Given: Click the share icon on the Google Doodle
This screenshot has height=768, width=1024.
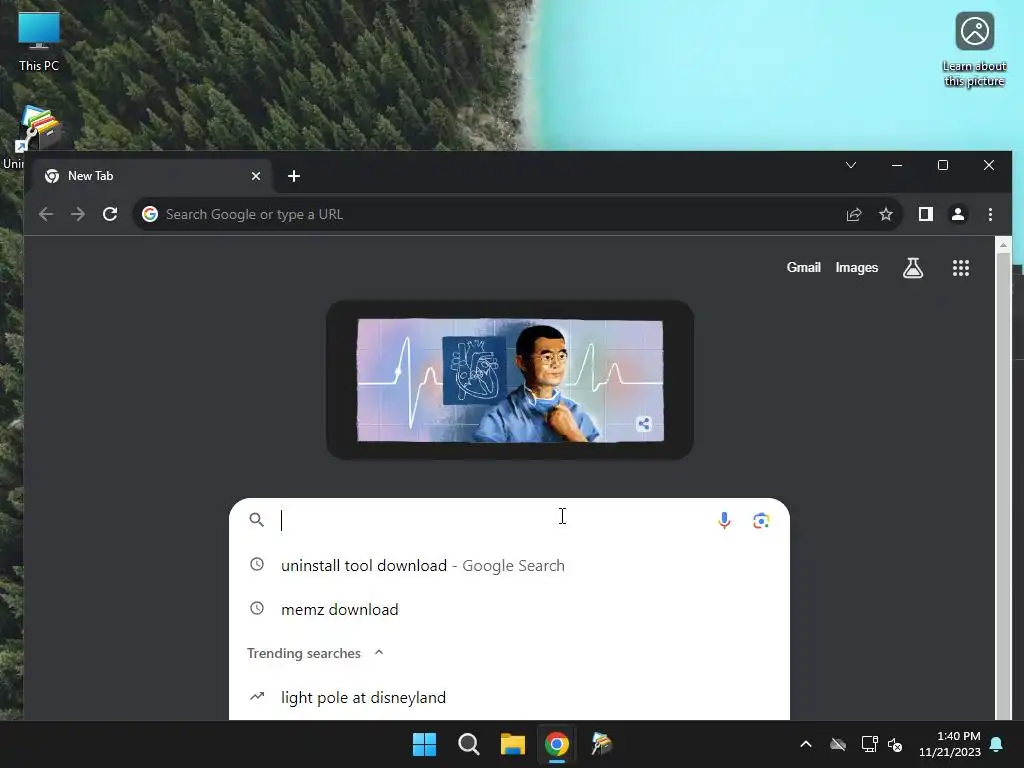Looking at the screenshot, I should [644, 424].
